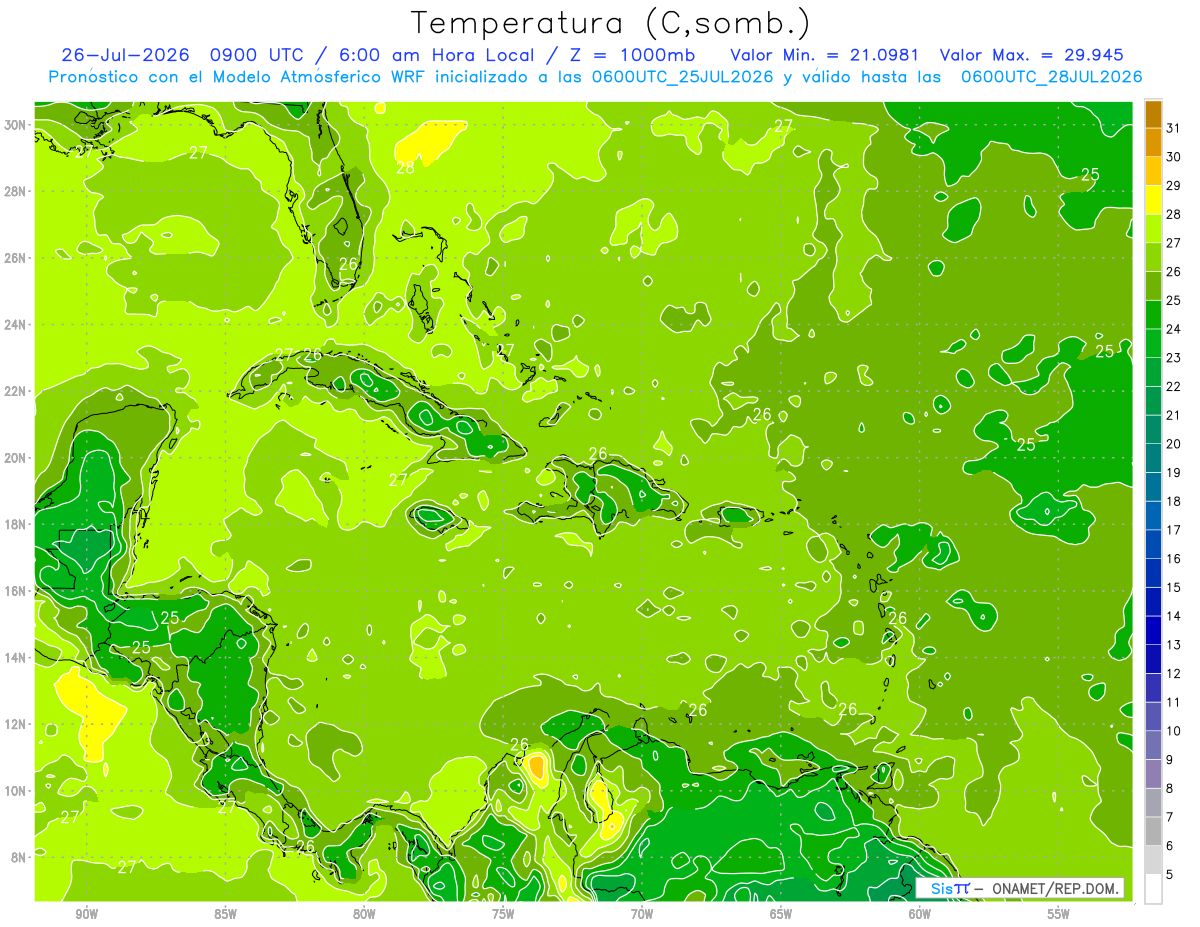Image resolution: width=1200 pixels, height=927 pixels.
Task: Click the 16N latitude label
Action: (16, 591)
